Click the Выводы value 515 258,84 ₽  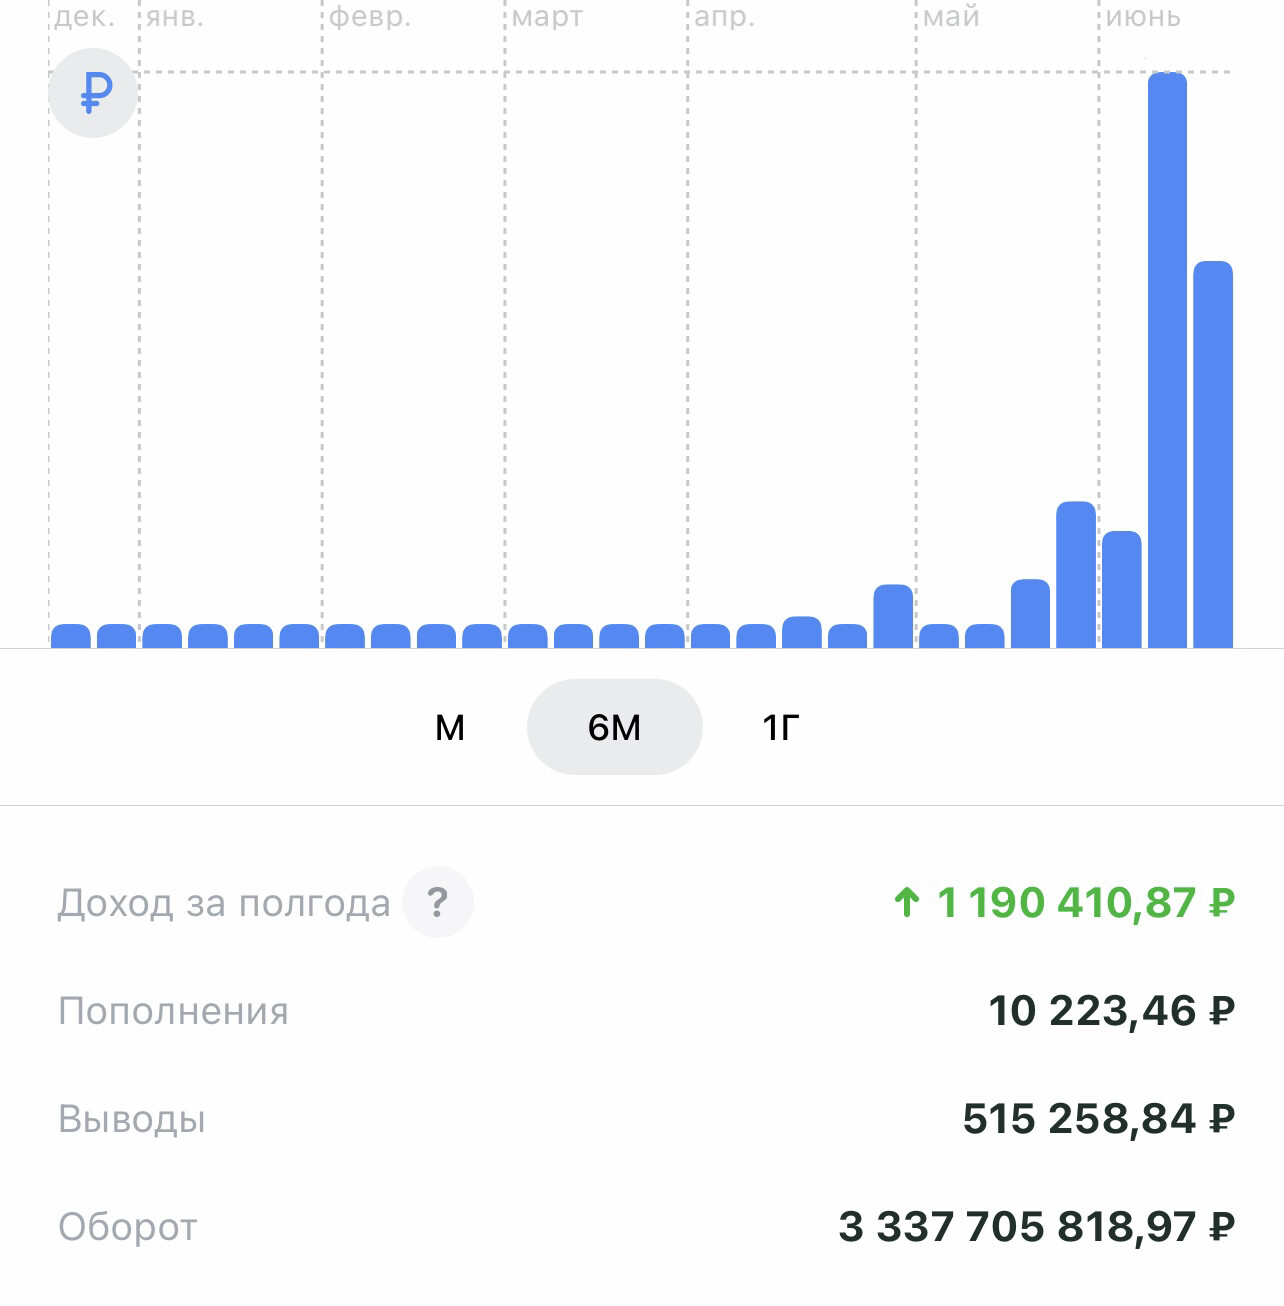(1099, 1119)
